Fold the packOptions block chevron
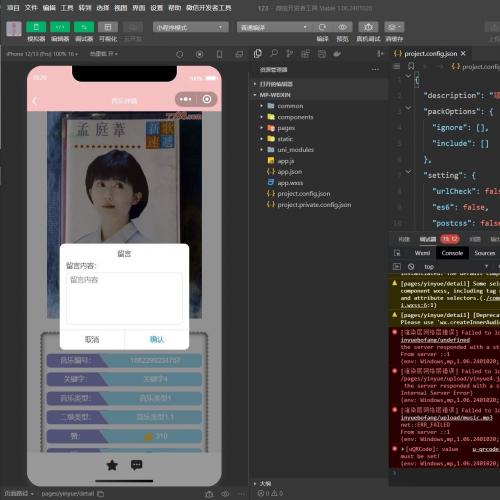The image size is (500, 500). coord(408,108)
